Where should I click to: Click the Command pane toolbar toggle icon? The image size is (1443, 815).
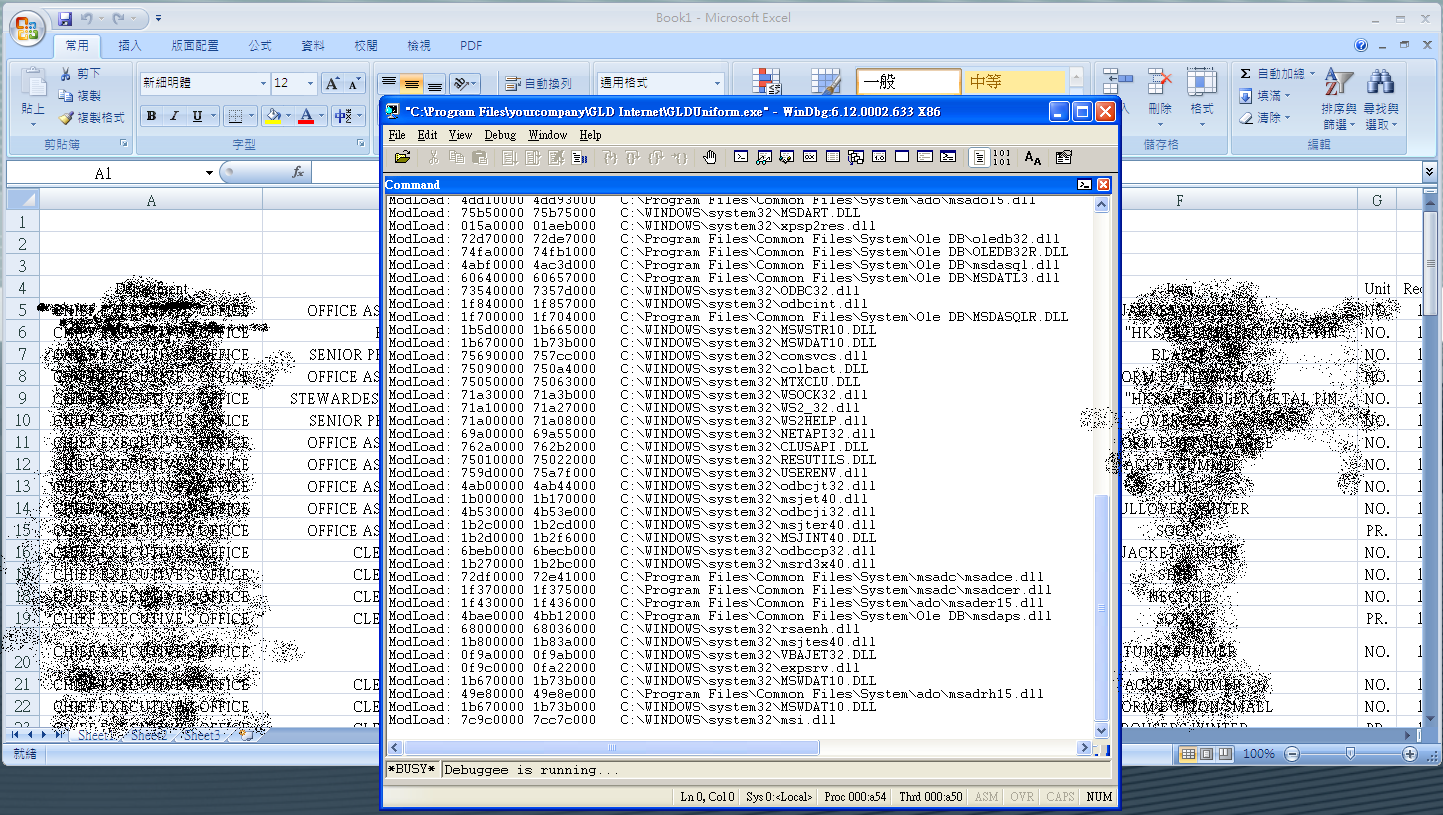click(1085, 185)
